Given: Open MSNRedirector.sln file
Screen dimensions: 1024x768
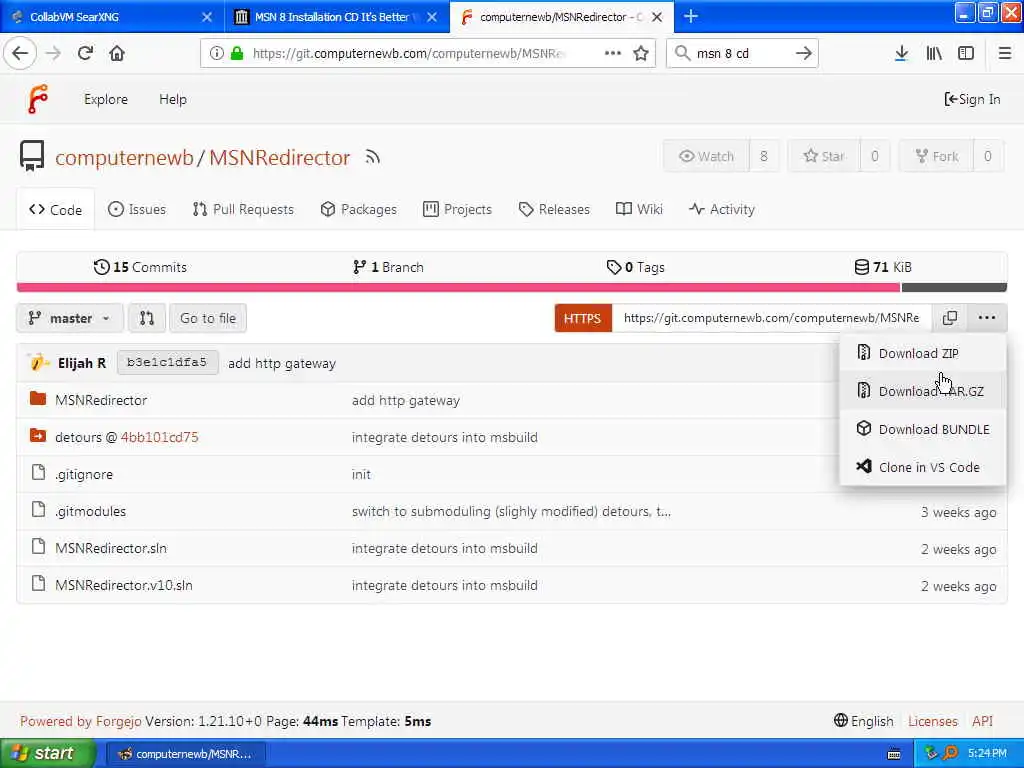Looking at the screenshot, I should [x=111, y=548].
